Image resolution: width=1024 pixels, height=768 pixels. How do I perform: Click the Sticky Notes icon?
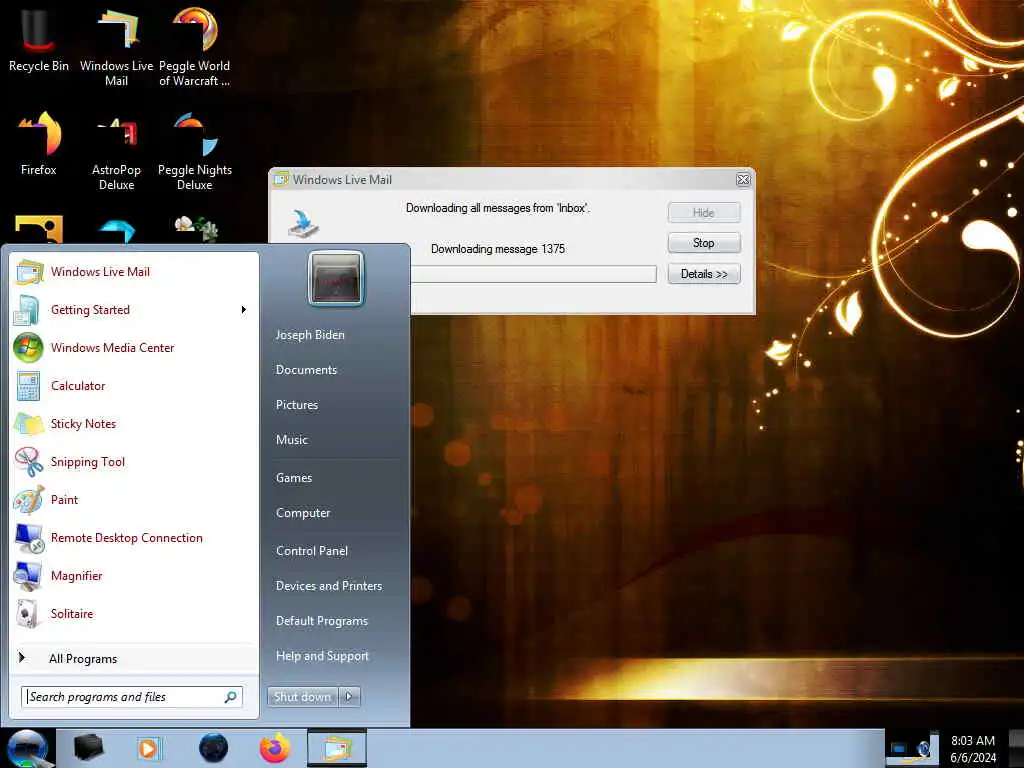[x=29, y=424]
